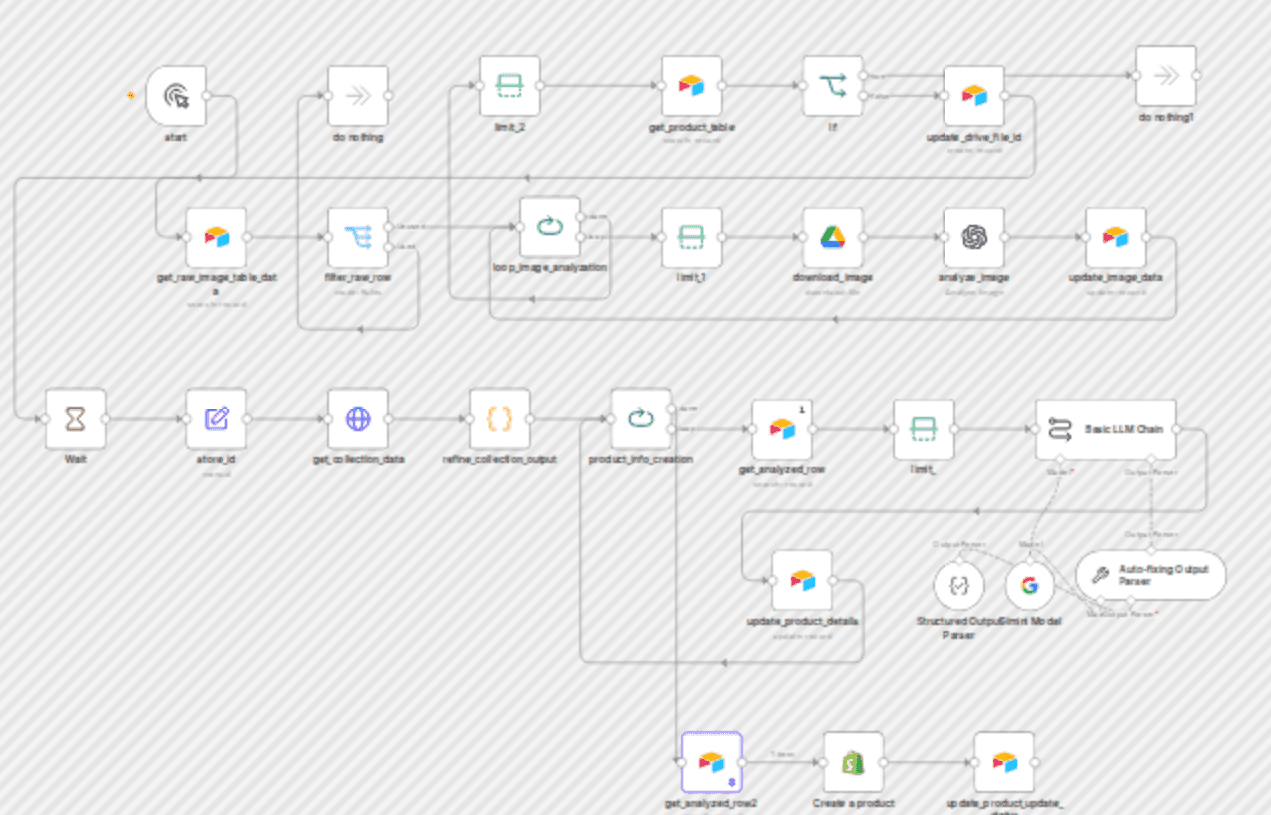
Task: Open the get_product_table Airtable node
Action: [692, 86]
